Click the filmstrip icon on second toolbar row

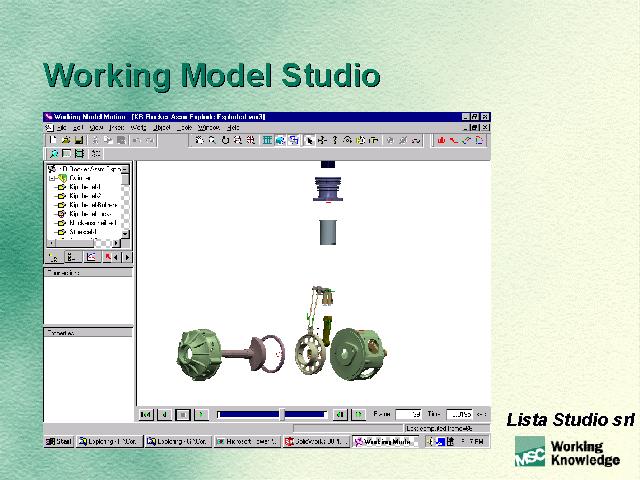[x=79, y=153]
